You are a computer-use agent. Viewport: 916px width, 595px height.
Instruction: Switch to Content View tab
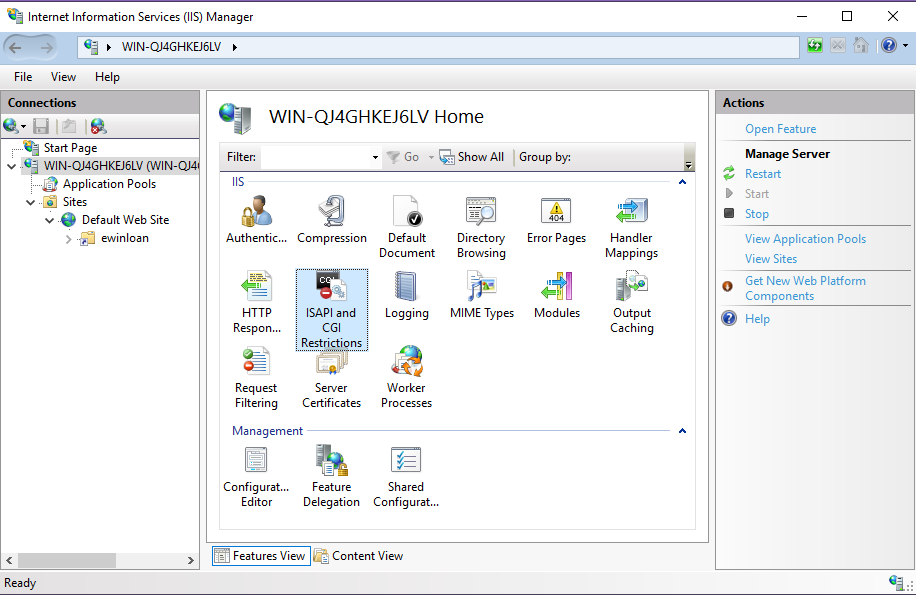[x=359, y=556]
